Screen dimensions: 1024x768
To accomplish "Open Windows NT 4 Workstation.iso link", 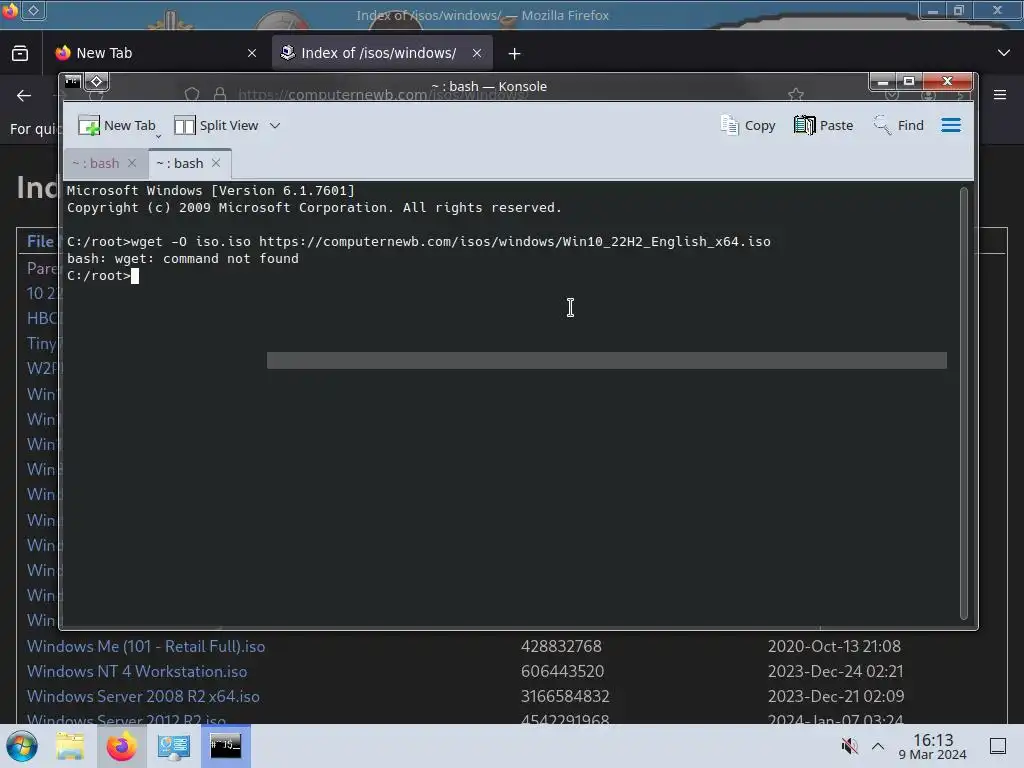I will (136, 671).
